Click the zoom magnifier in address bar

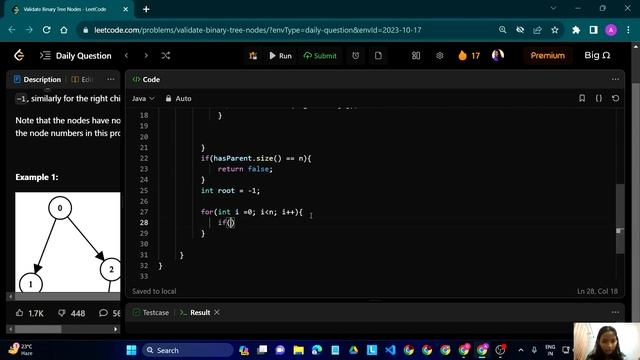[x=502, y=30]
